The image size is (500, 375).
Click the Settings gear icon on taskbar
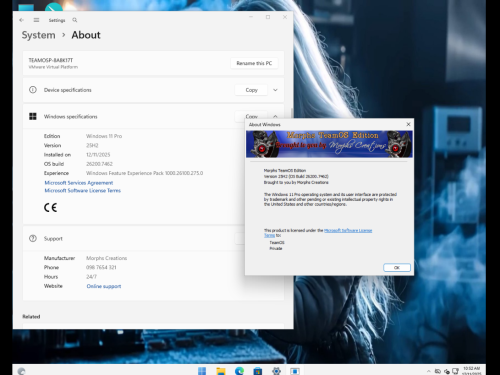coord(276,371)
